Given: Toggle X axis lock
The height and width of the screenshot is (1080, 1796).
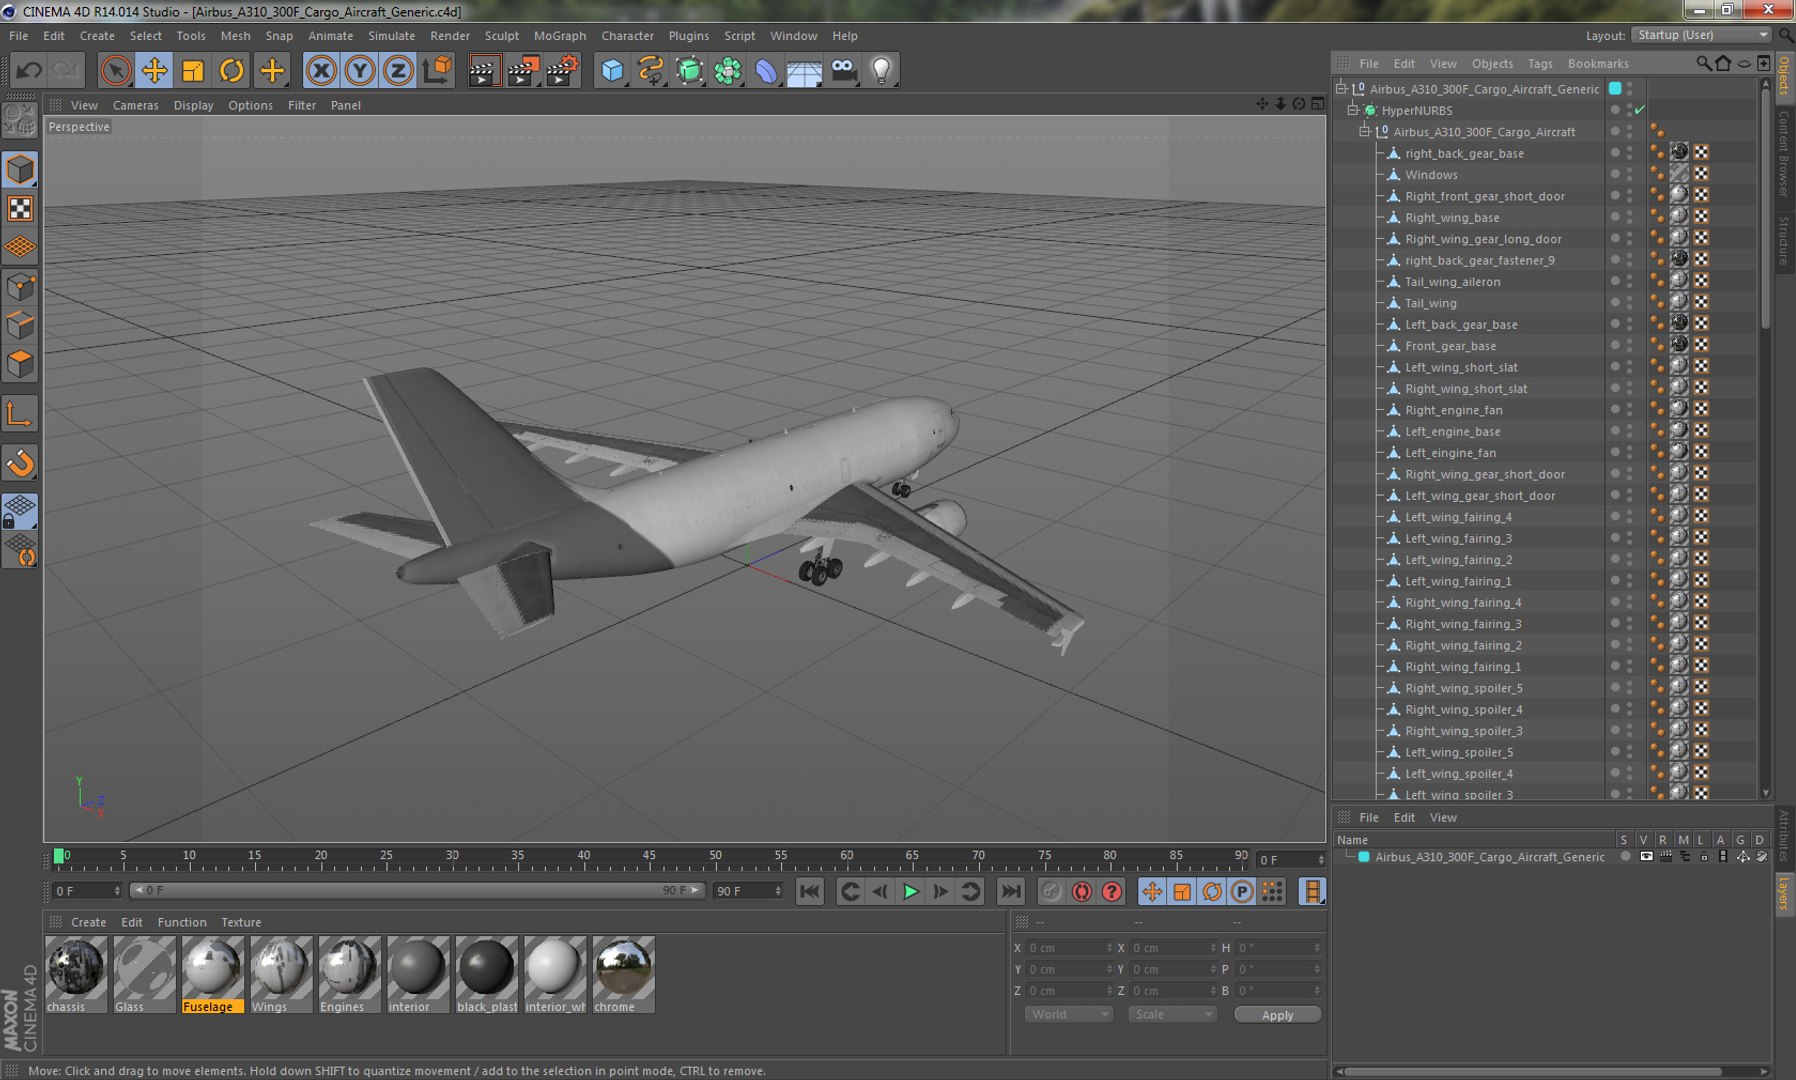Looking at the screenshot, I should pos(321,70).
